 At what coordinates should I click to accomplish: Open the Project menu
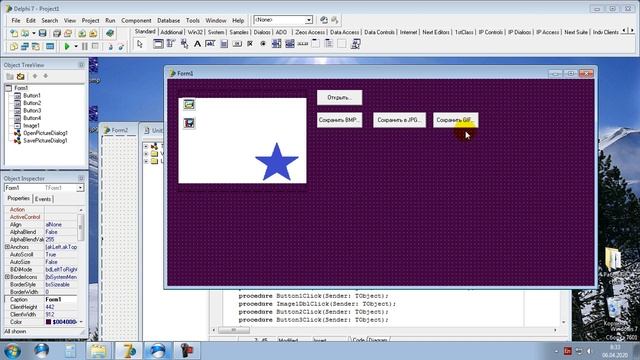[x=90, y=20]
